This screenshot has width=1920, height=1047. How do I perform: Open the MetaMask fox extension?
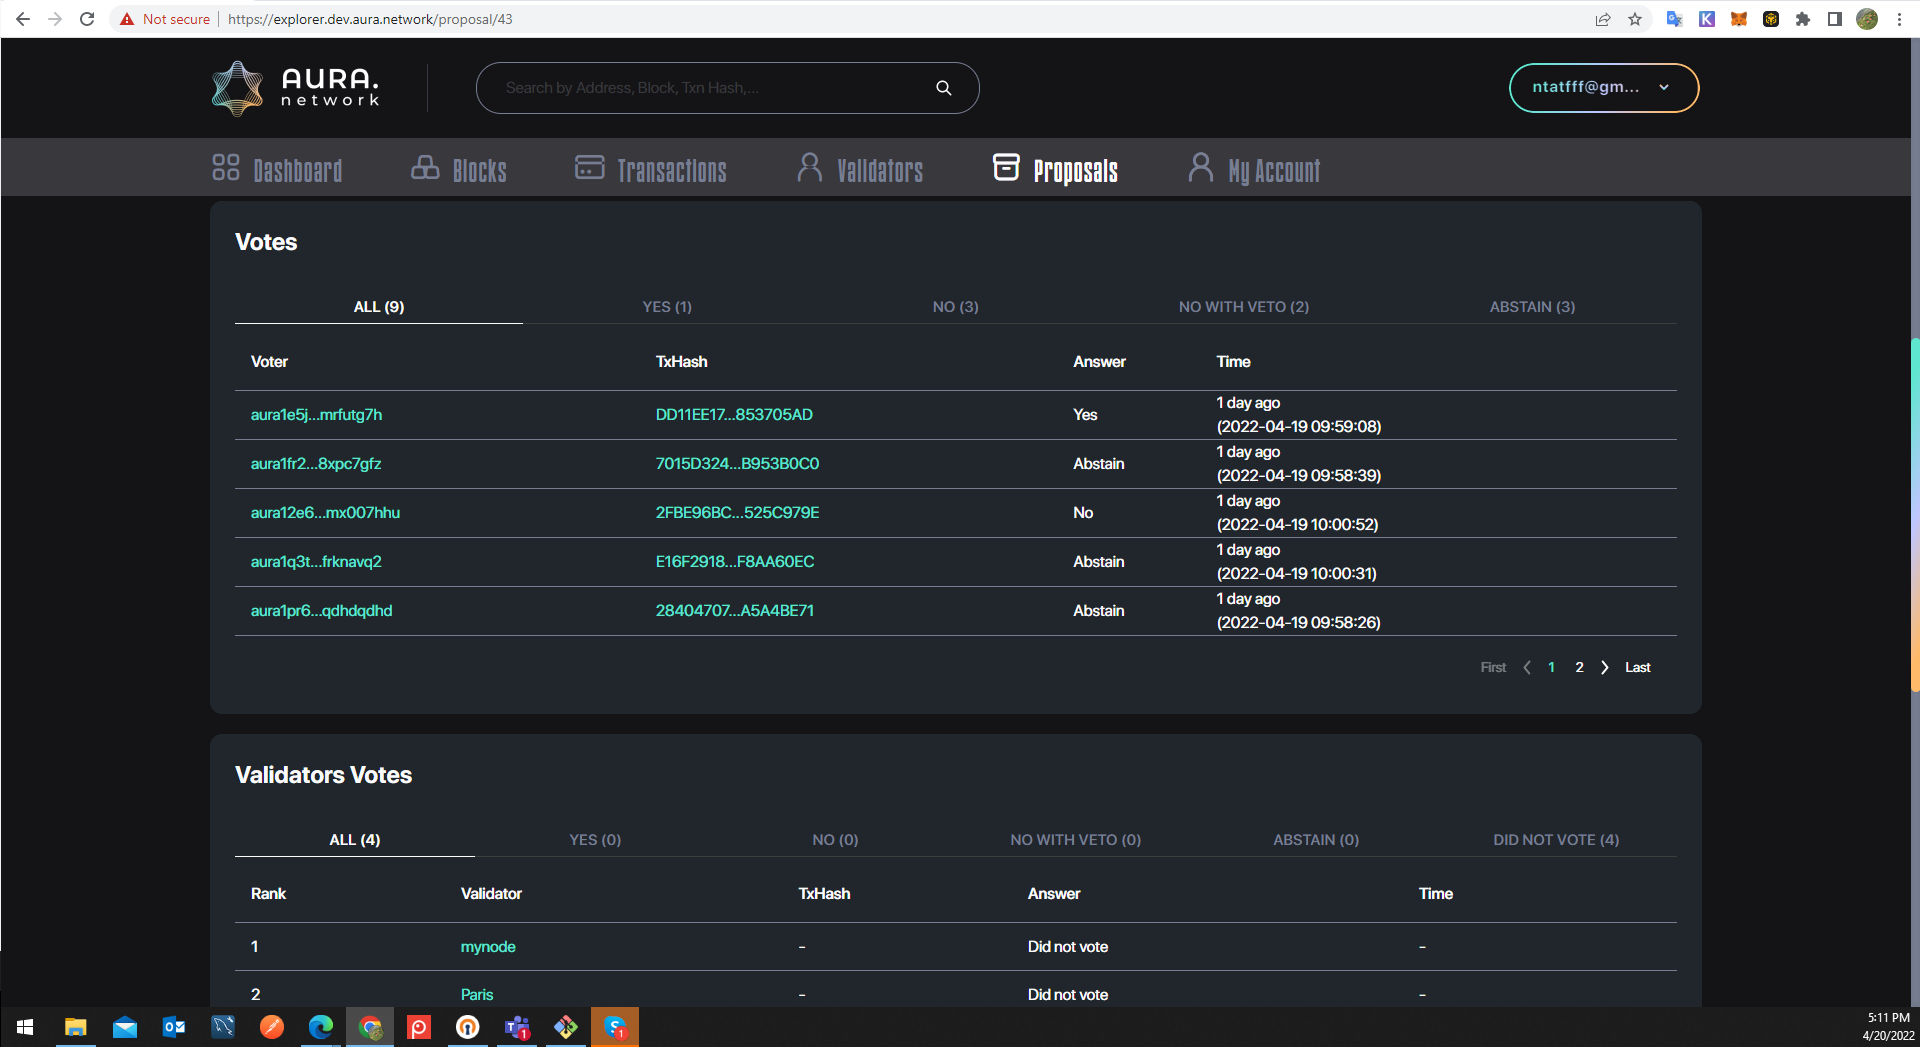click(1739, 19)
